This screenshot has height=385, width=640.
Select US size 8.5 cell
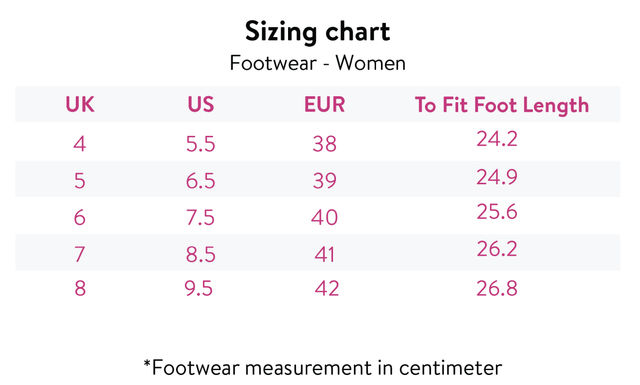click(200, 254)
